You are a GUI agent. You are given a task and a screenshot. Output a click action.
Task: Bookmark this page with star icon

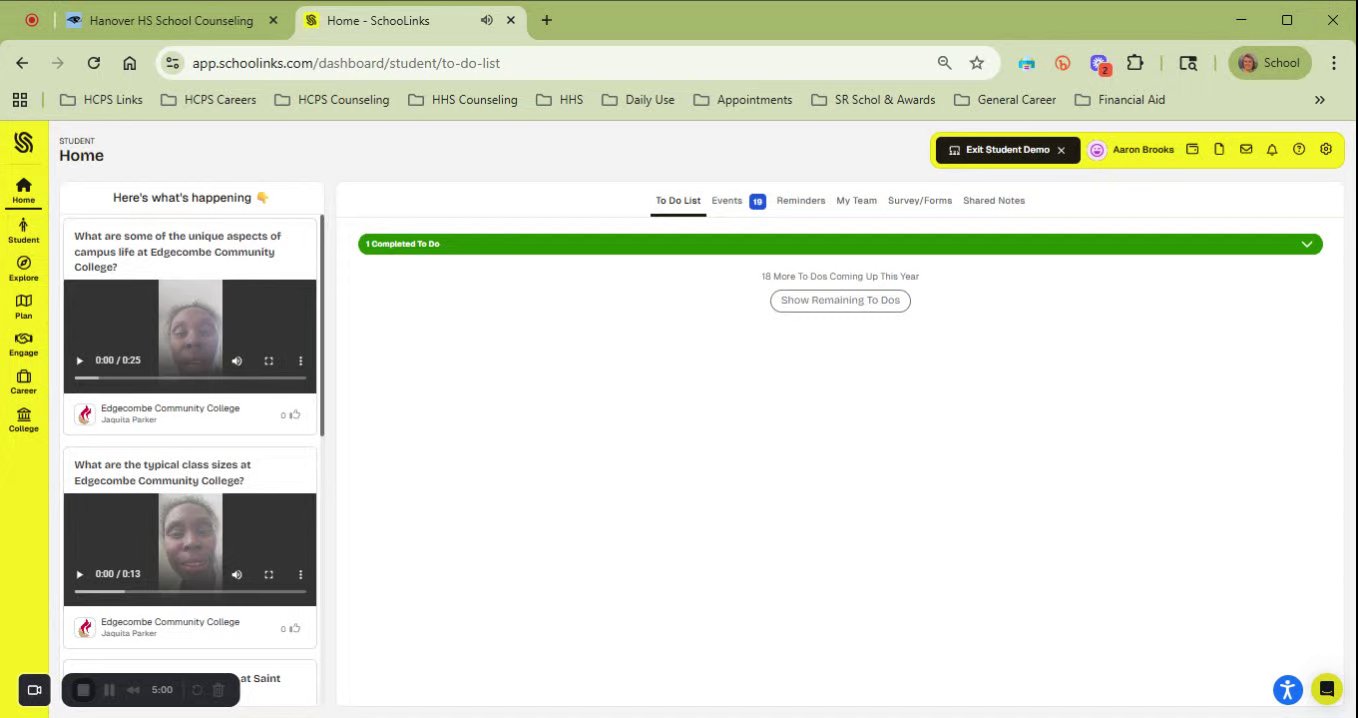[977, 63]
